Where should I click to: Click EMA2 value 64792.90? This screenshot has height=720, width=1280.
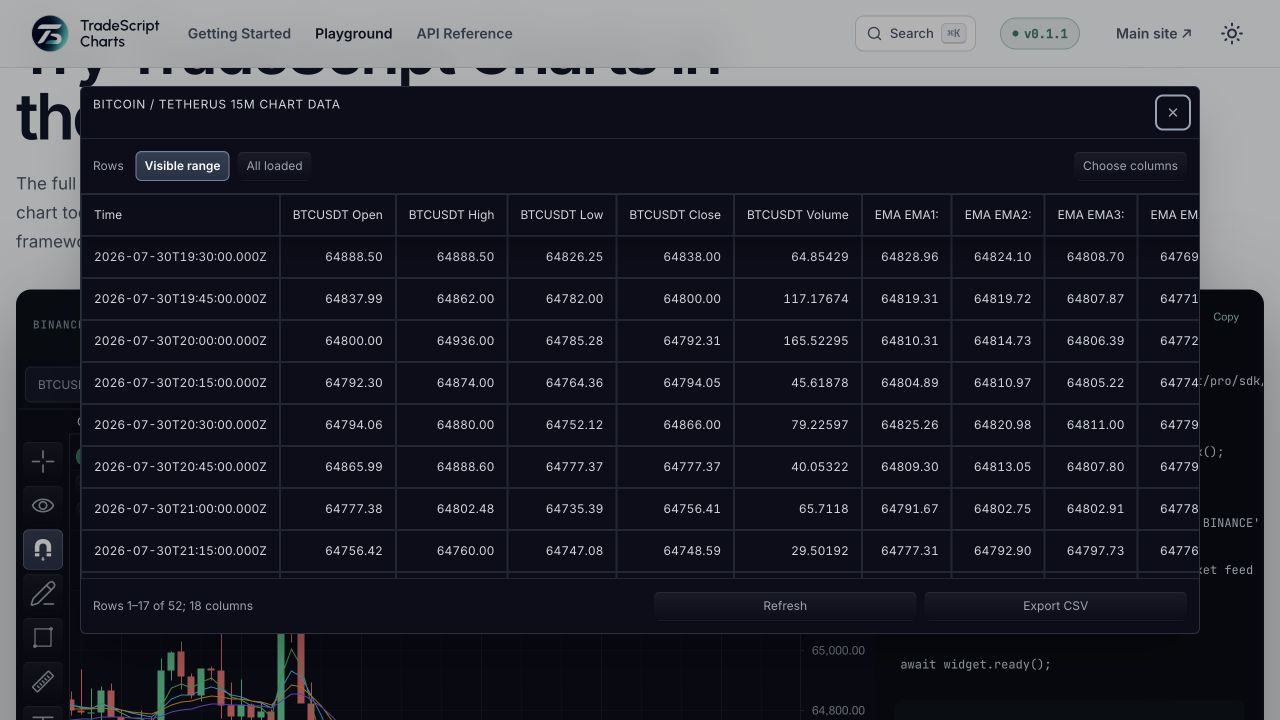pos(998,551)
